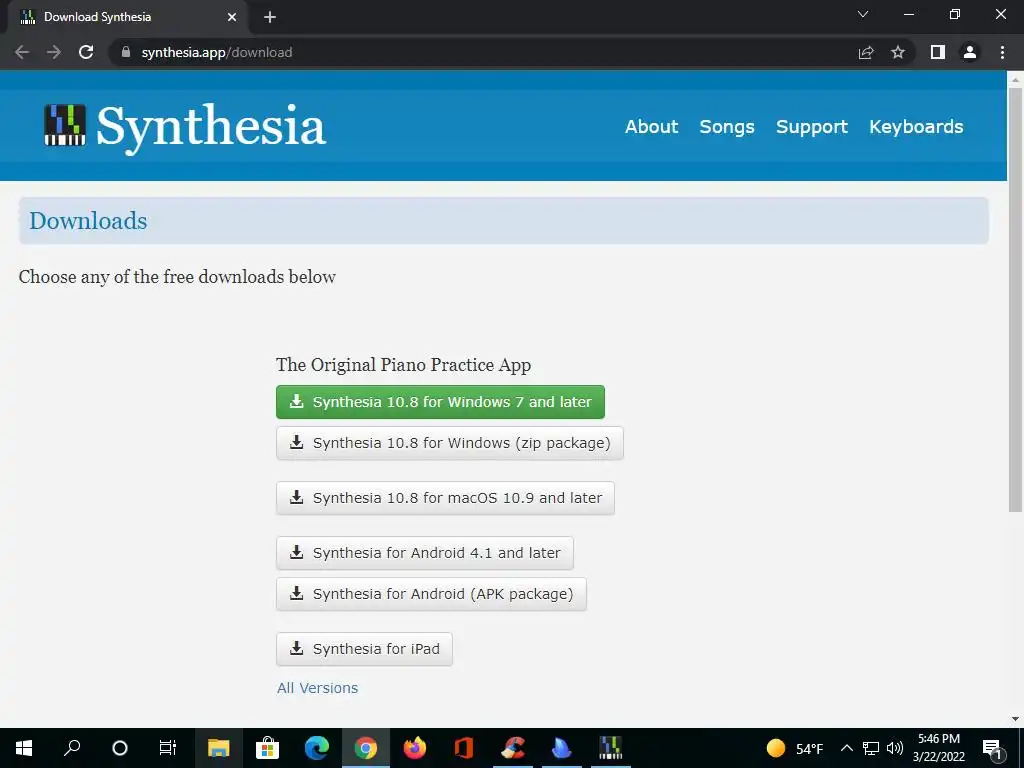
Task: Open the Chrome profile icon
Action: tap(970, 52)
